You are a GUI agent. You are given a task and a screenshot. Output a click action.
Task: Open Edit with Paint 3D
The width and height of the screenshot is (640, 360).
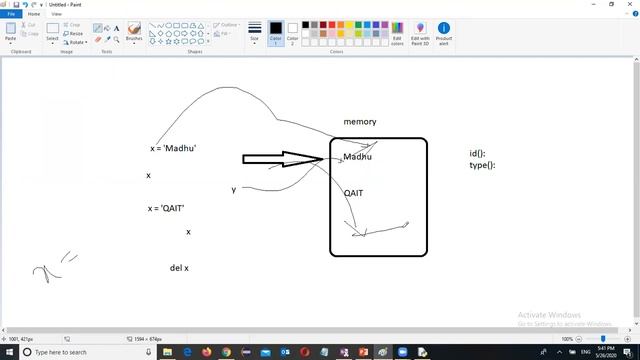(420, 33)
